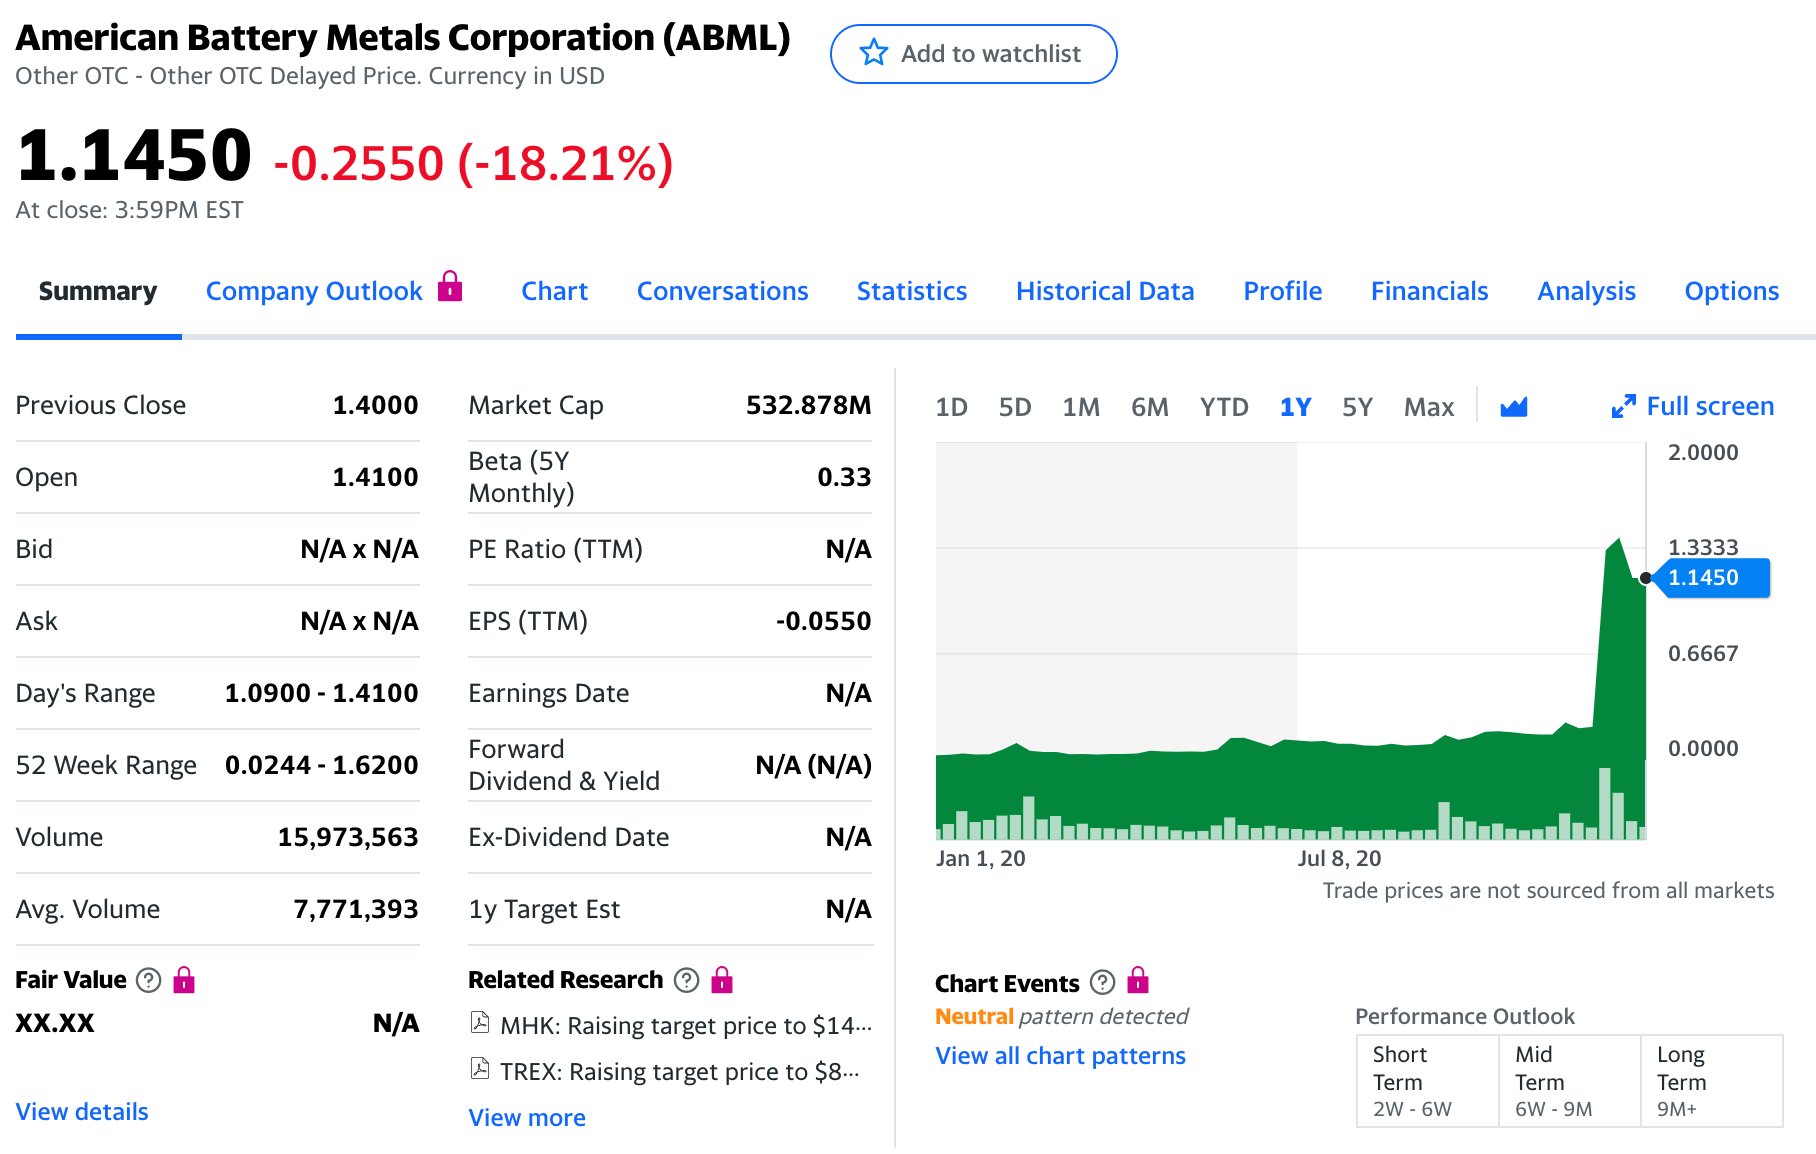Select the 5Y chart range
Image resolution: width=1816 pixels, height=1154 pixels.
(x=1357, y=407)
